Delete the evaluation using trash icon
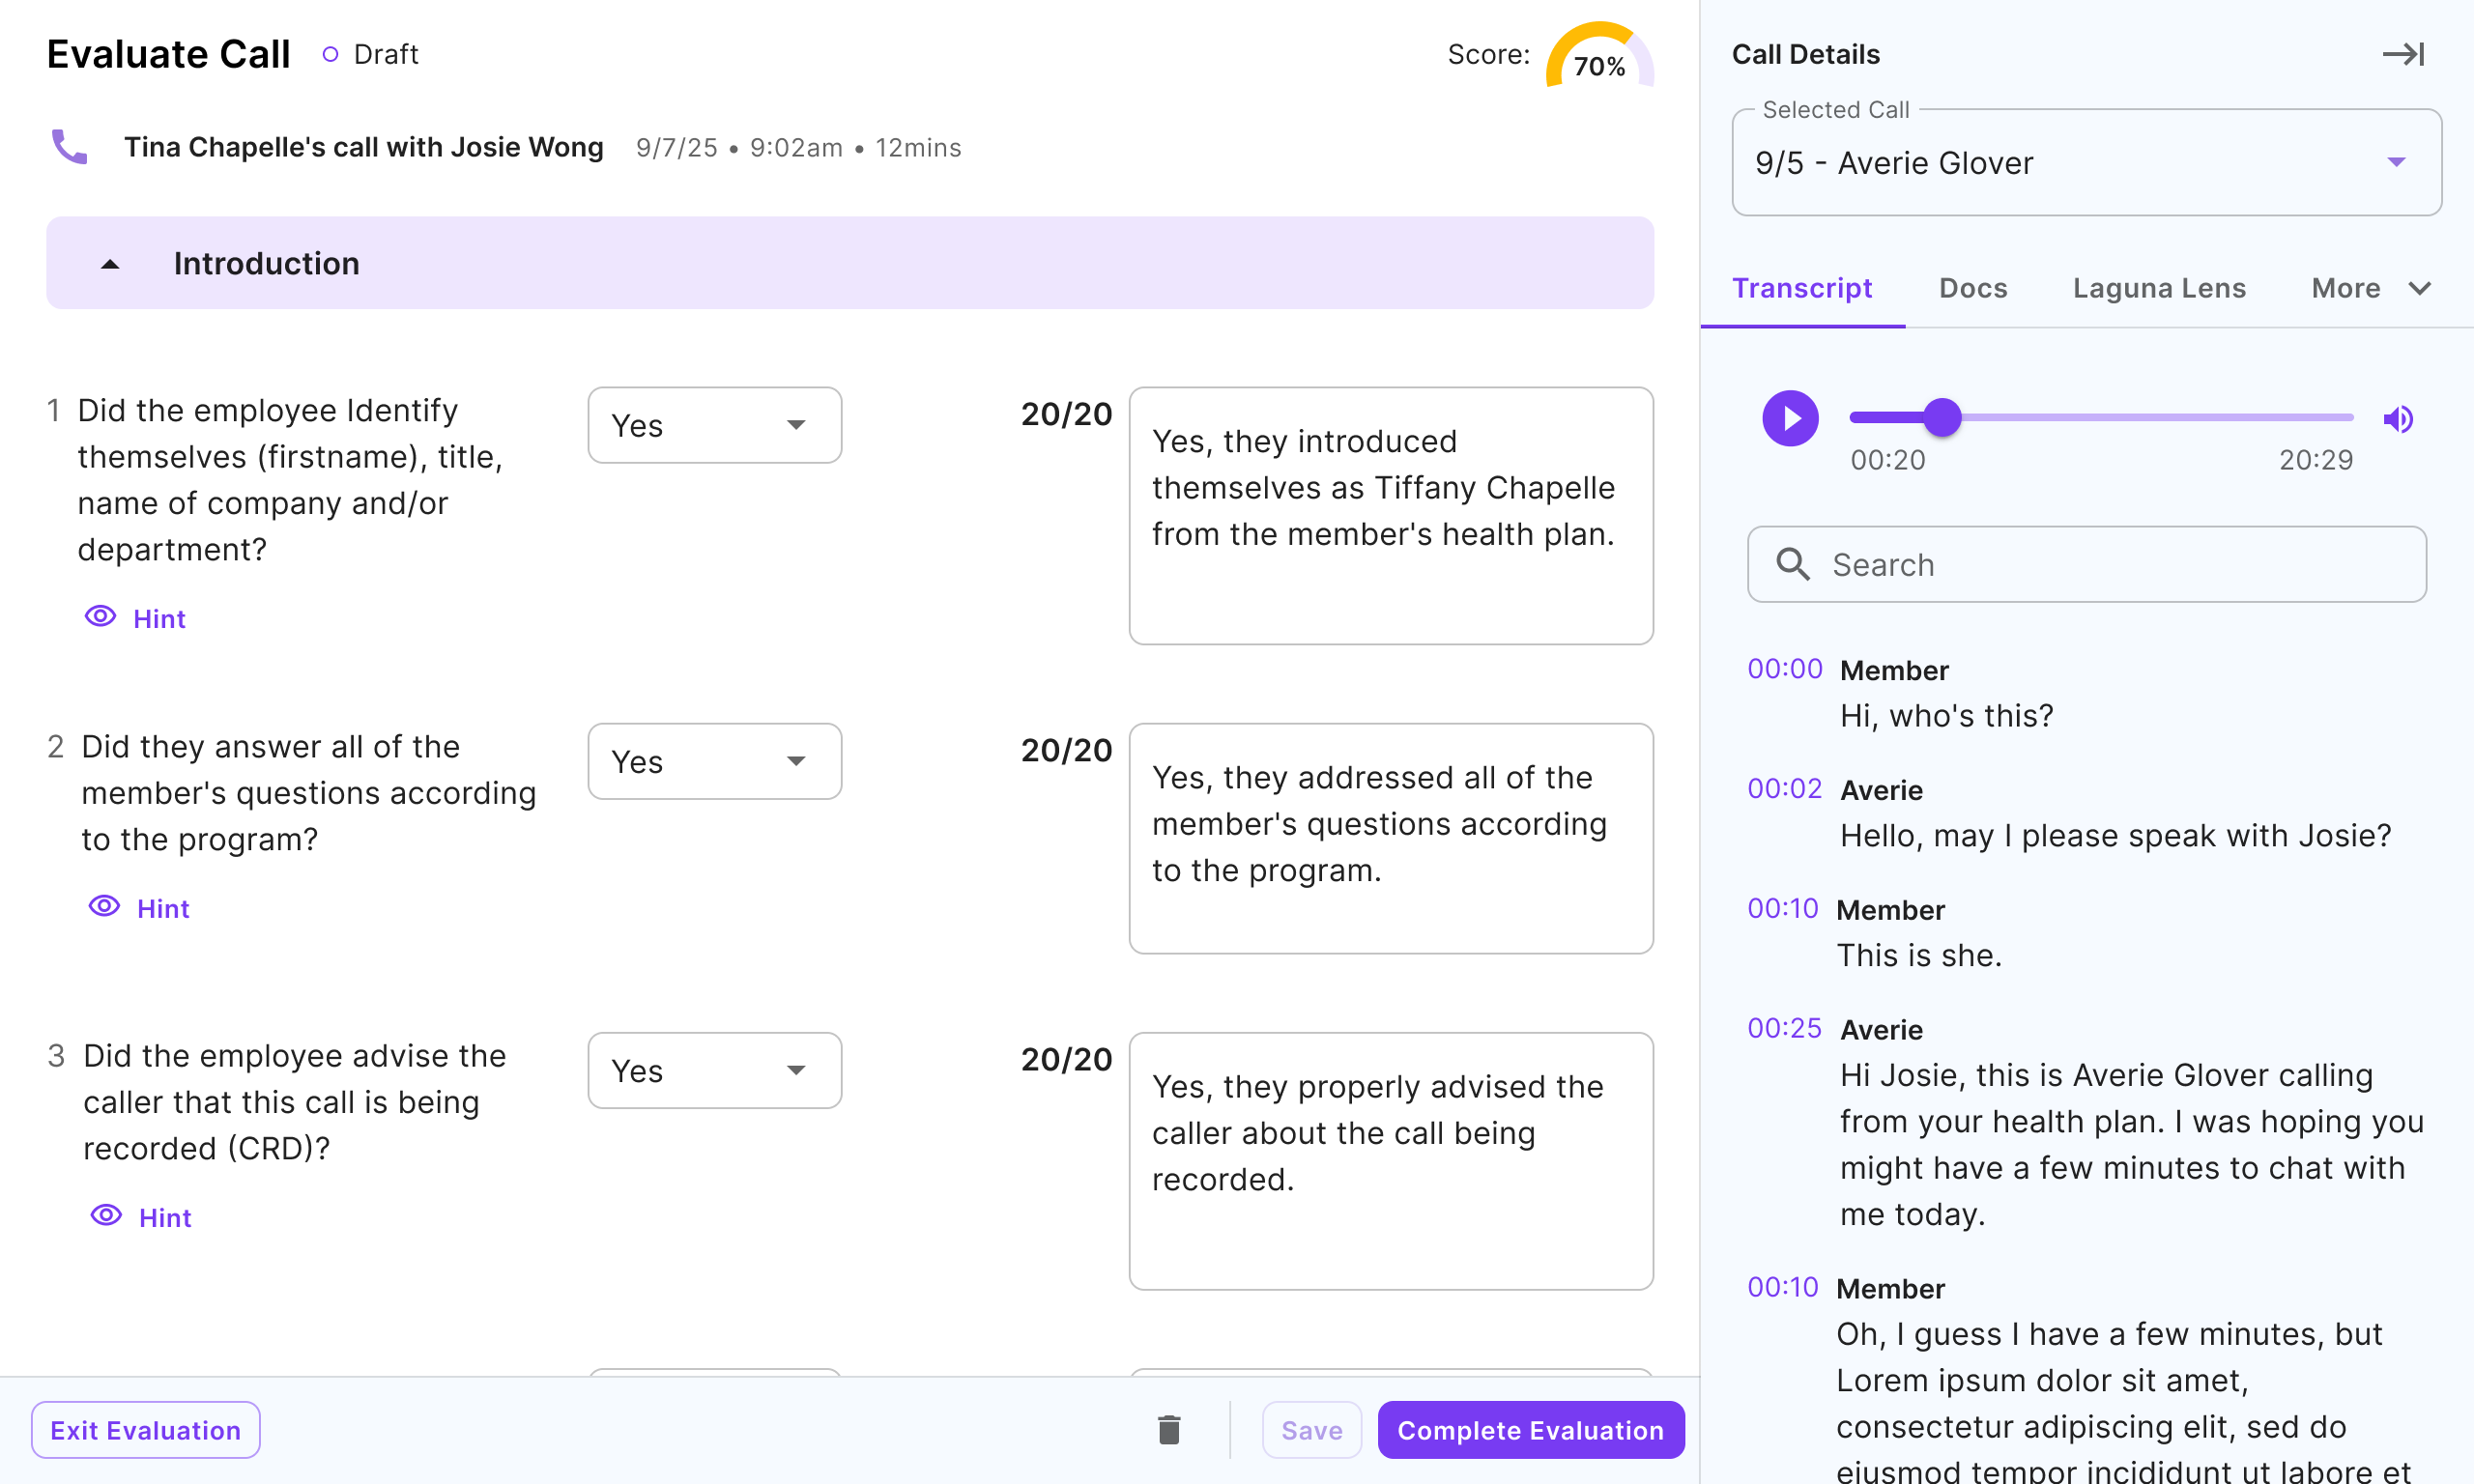The image size is (2474, 1484). (x=1169, y=1430)
